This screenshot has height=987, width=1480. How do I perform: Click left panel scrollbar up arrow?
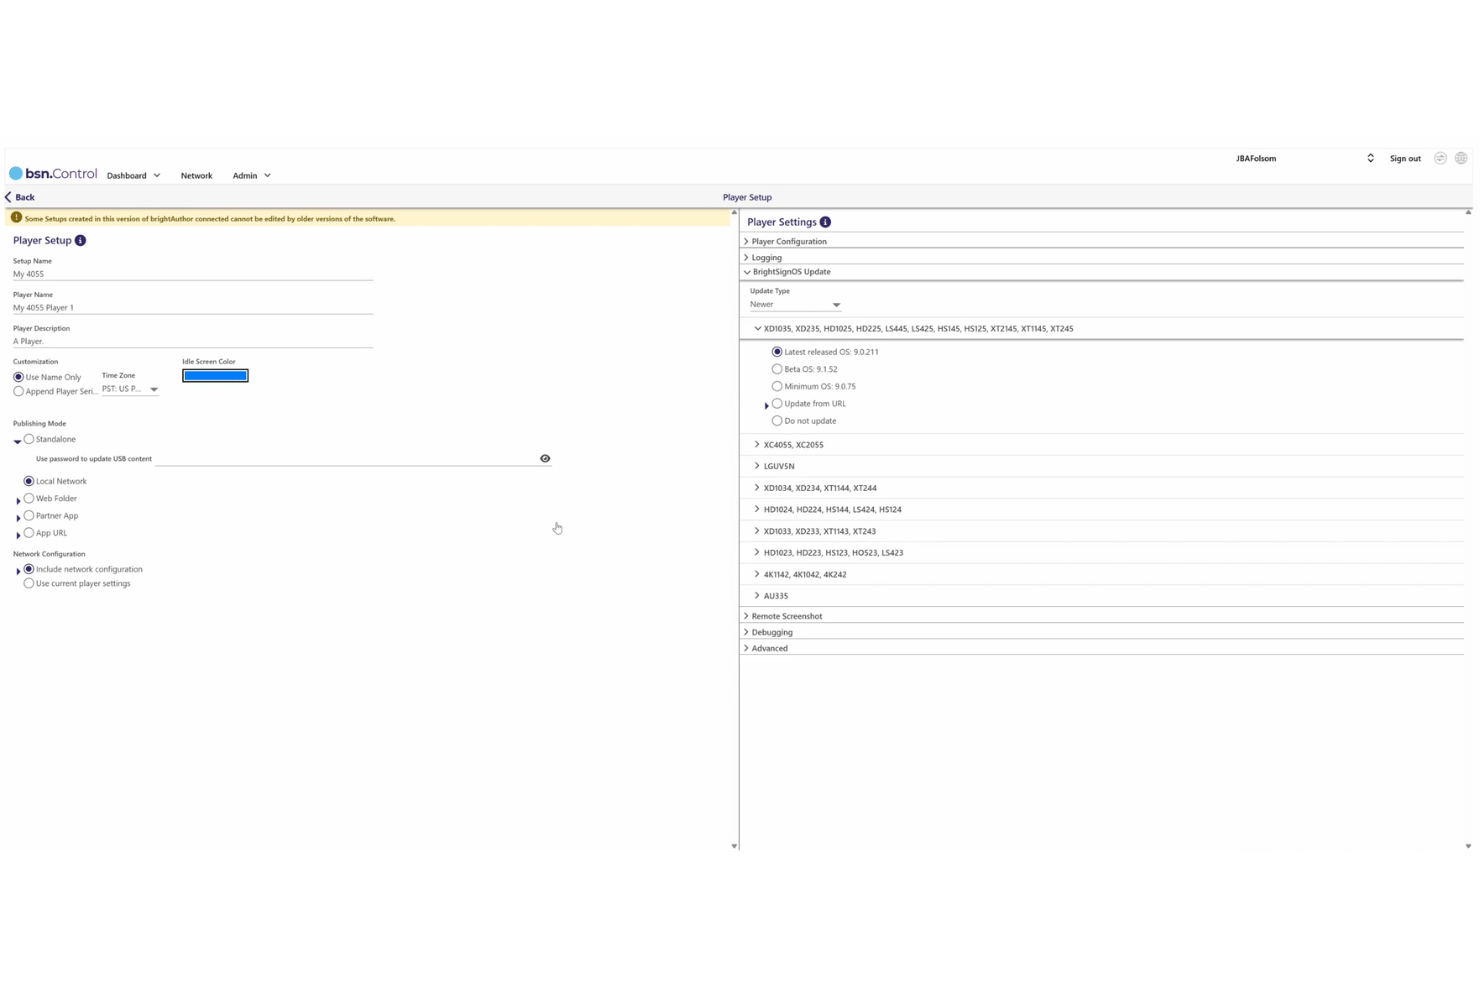click(x=734, y=212)
